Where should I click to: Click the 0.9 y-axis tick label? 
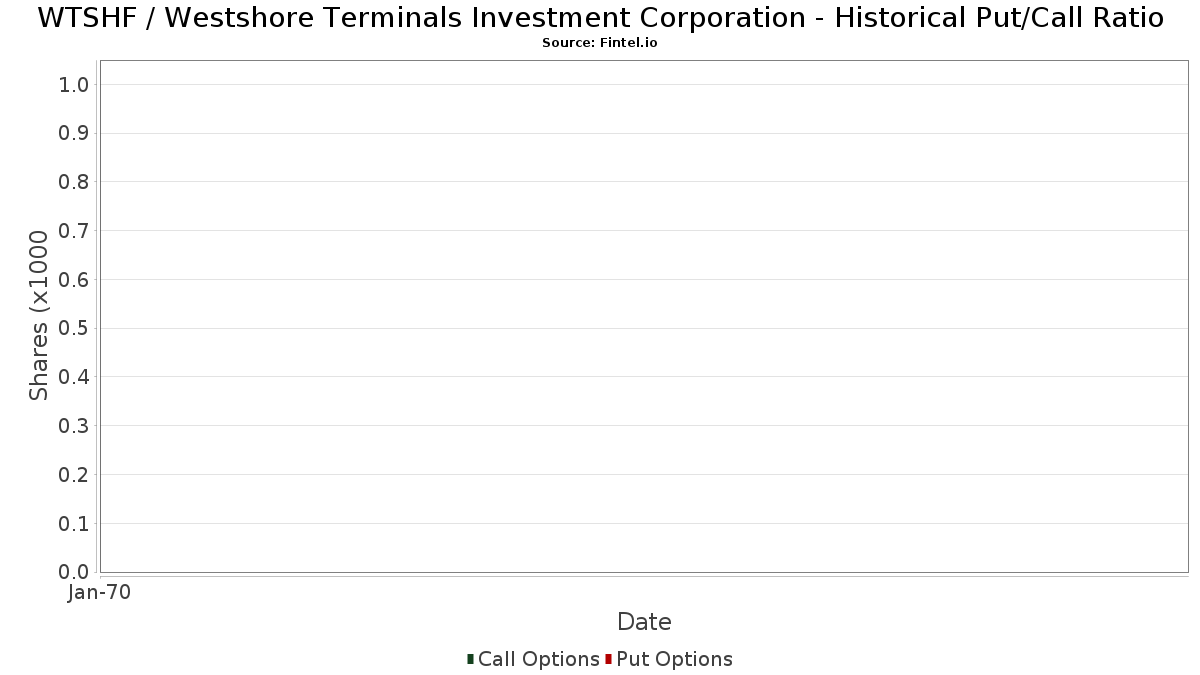tap(74, 134)
